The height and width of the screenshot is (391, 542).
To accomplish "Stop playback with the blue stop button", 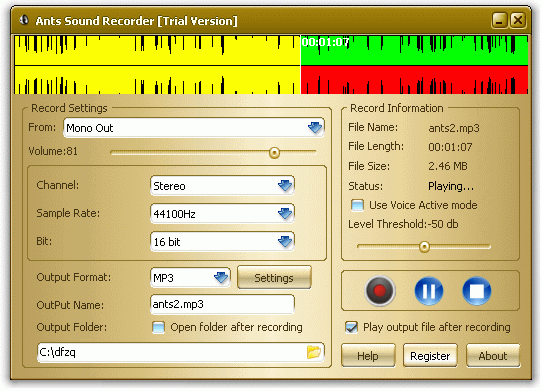I will (x=477, y=291).
